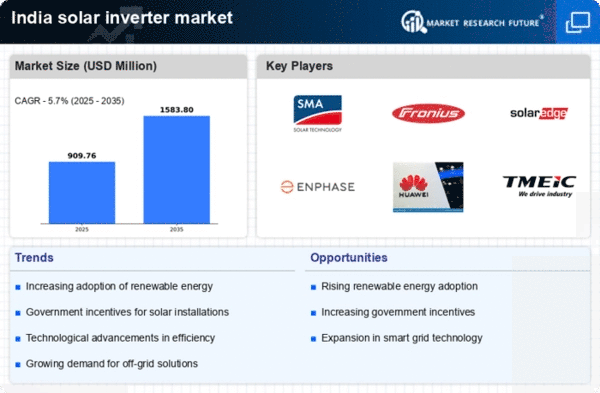Select the 909.76 value label
Image resolution: width=600 pixels, height=393 pixels.
(x=82, y=156)
